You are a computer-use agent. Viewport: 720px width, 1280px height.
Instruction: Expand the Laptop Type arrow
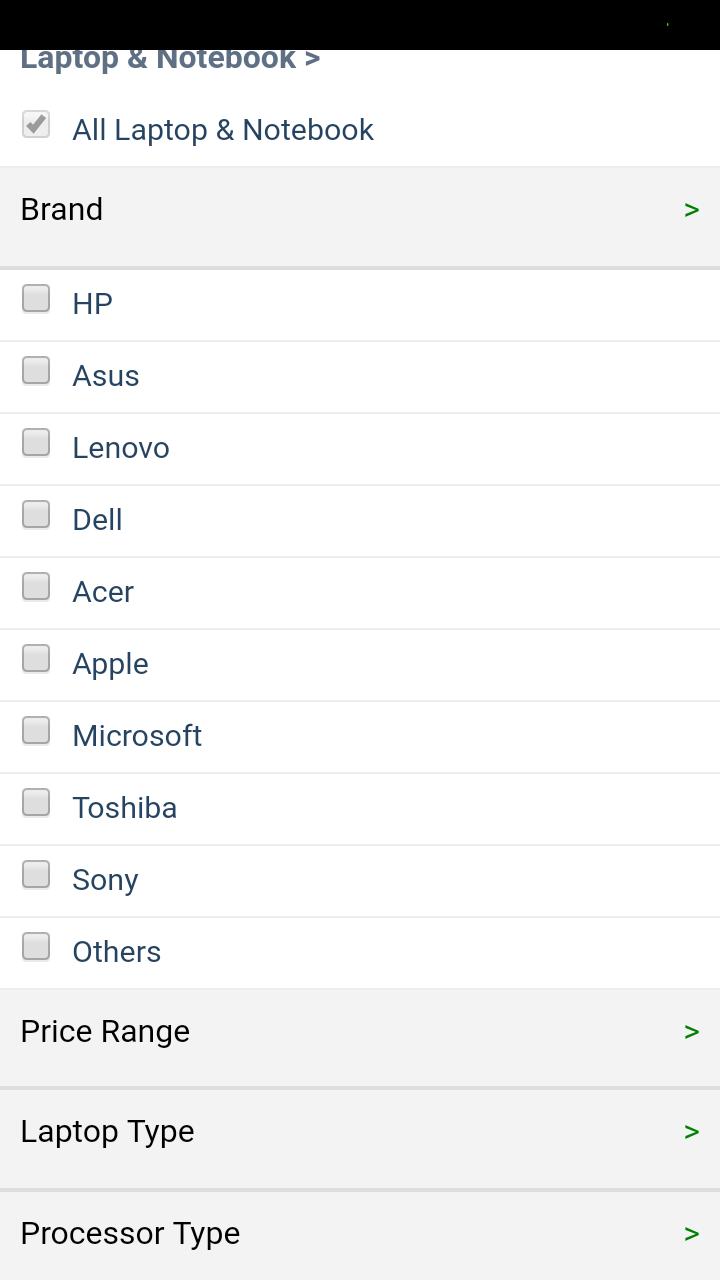(x=691, y=1132)
